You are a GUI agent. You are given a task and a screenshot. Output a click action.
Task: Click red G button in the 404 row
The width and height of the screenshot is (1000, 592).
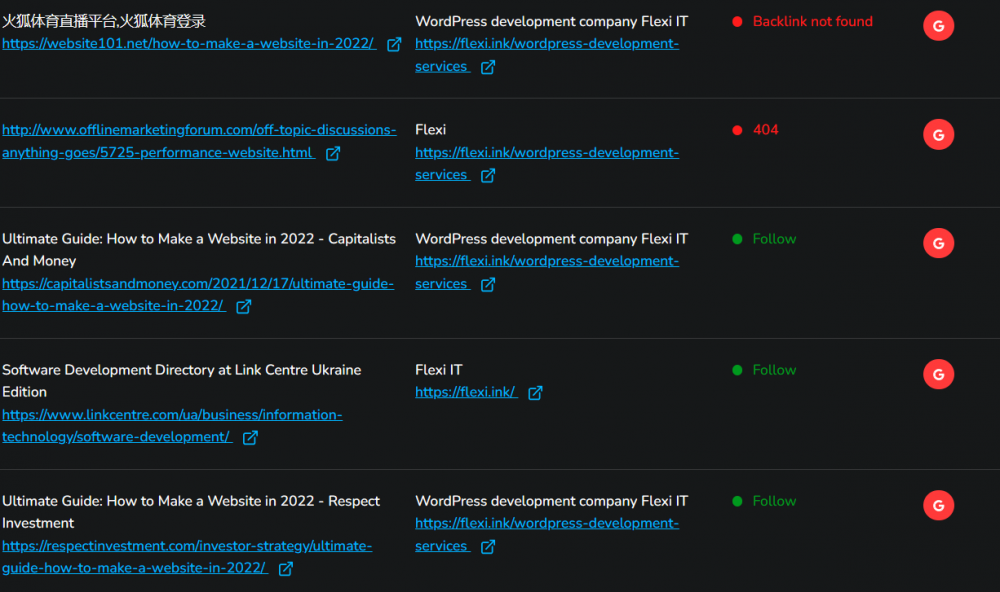938,135
